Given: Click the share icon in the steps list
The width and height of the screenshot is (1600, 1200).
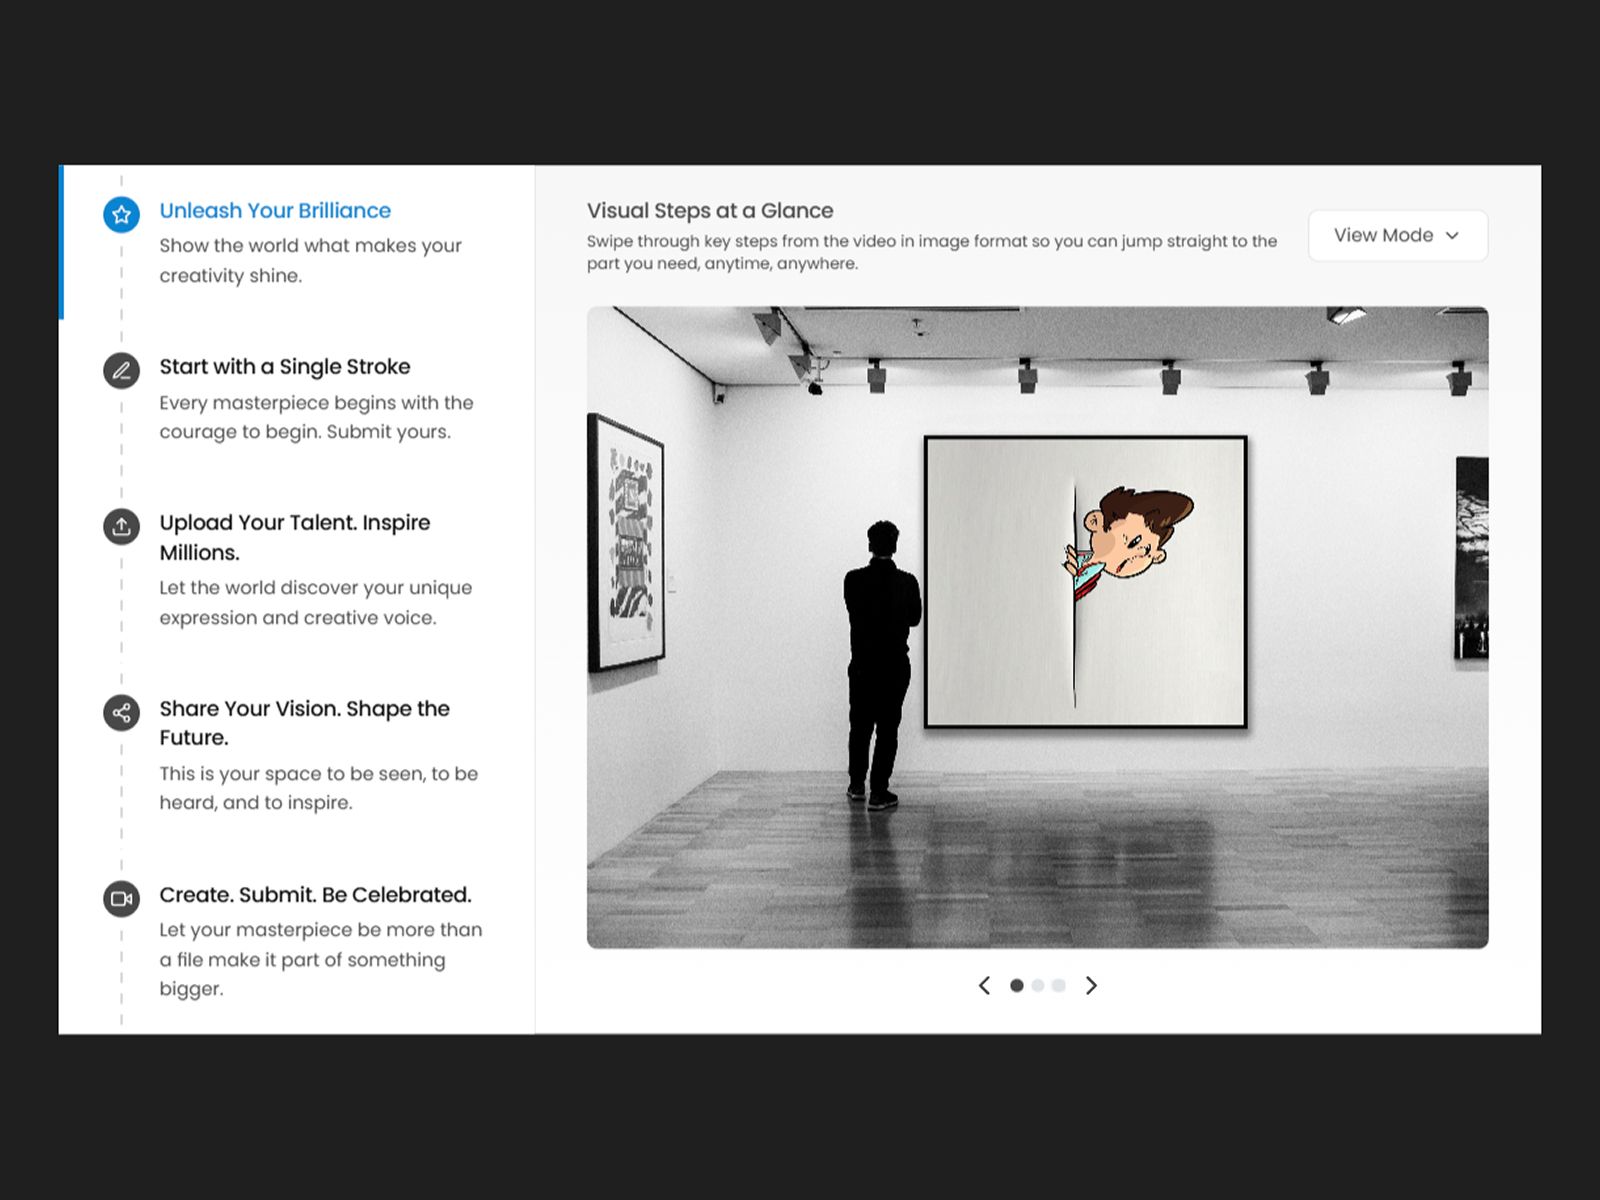Looking at the screenshot, I should [121, 713].
